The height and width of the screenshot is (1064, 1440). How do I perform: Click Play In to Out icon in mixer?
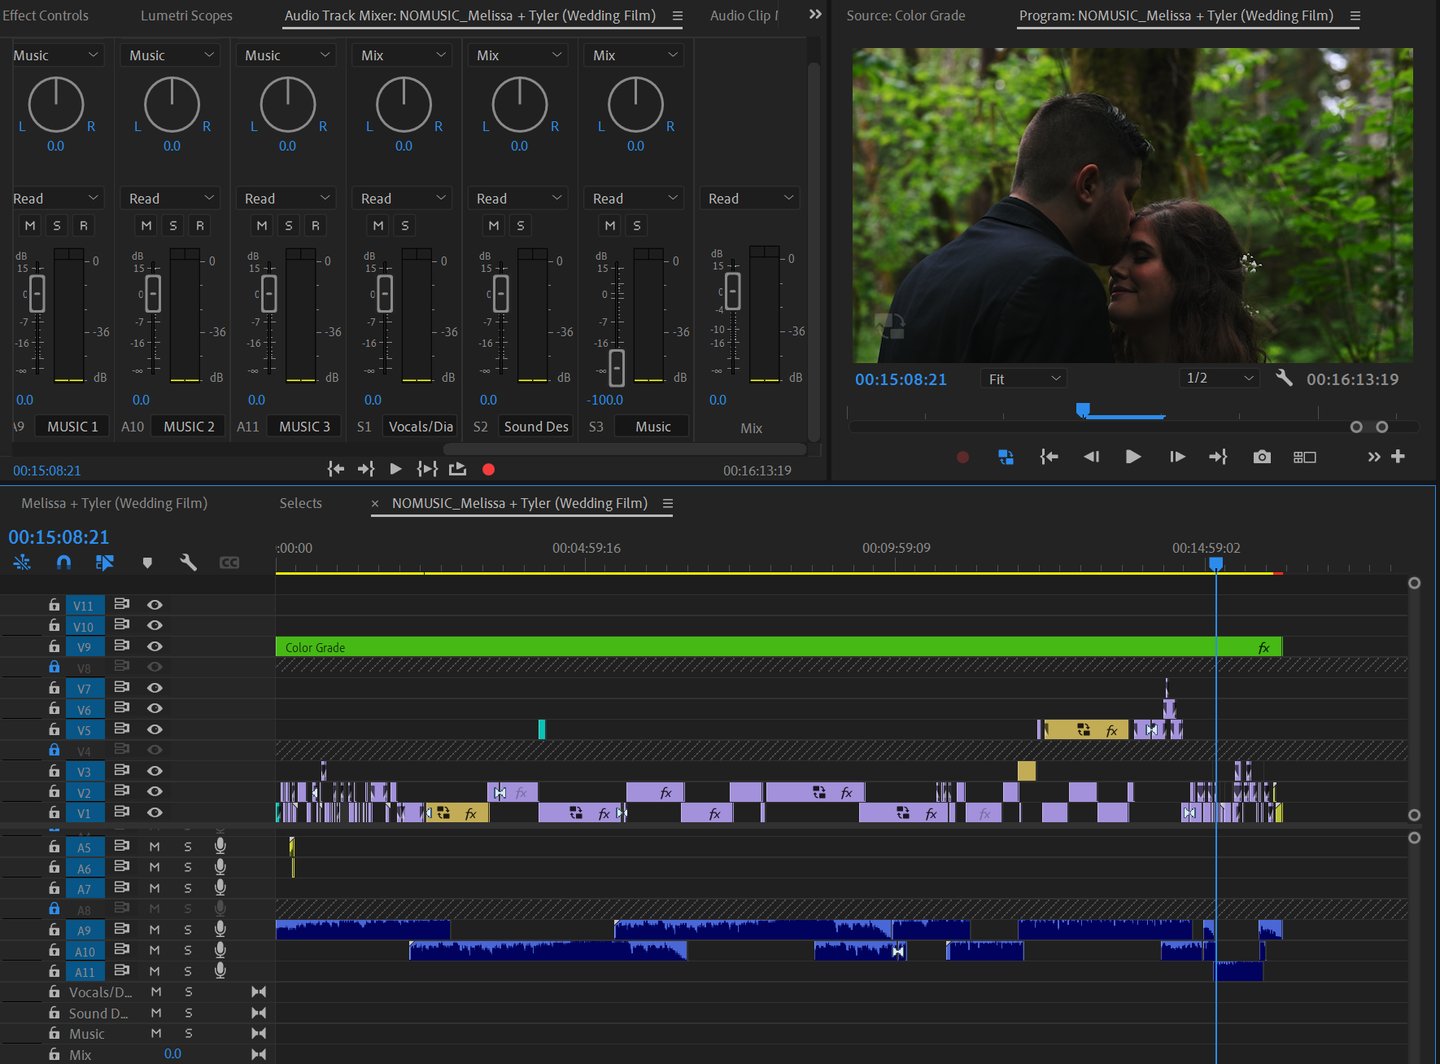click(x=427, y=469)
